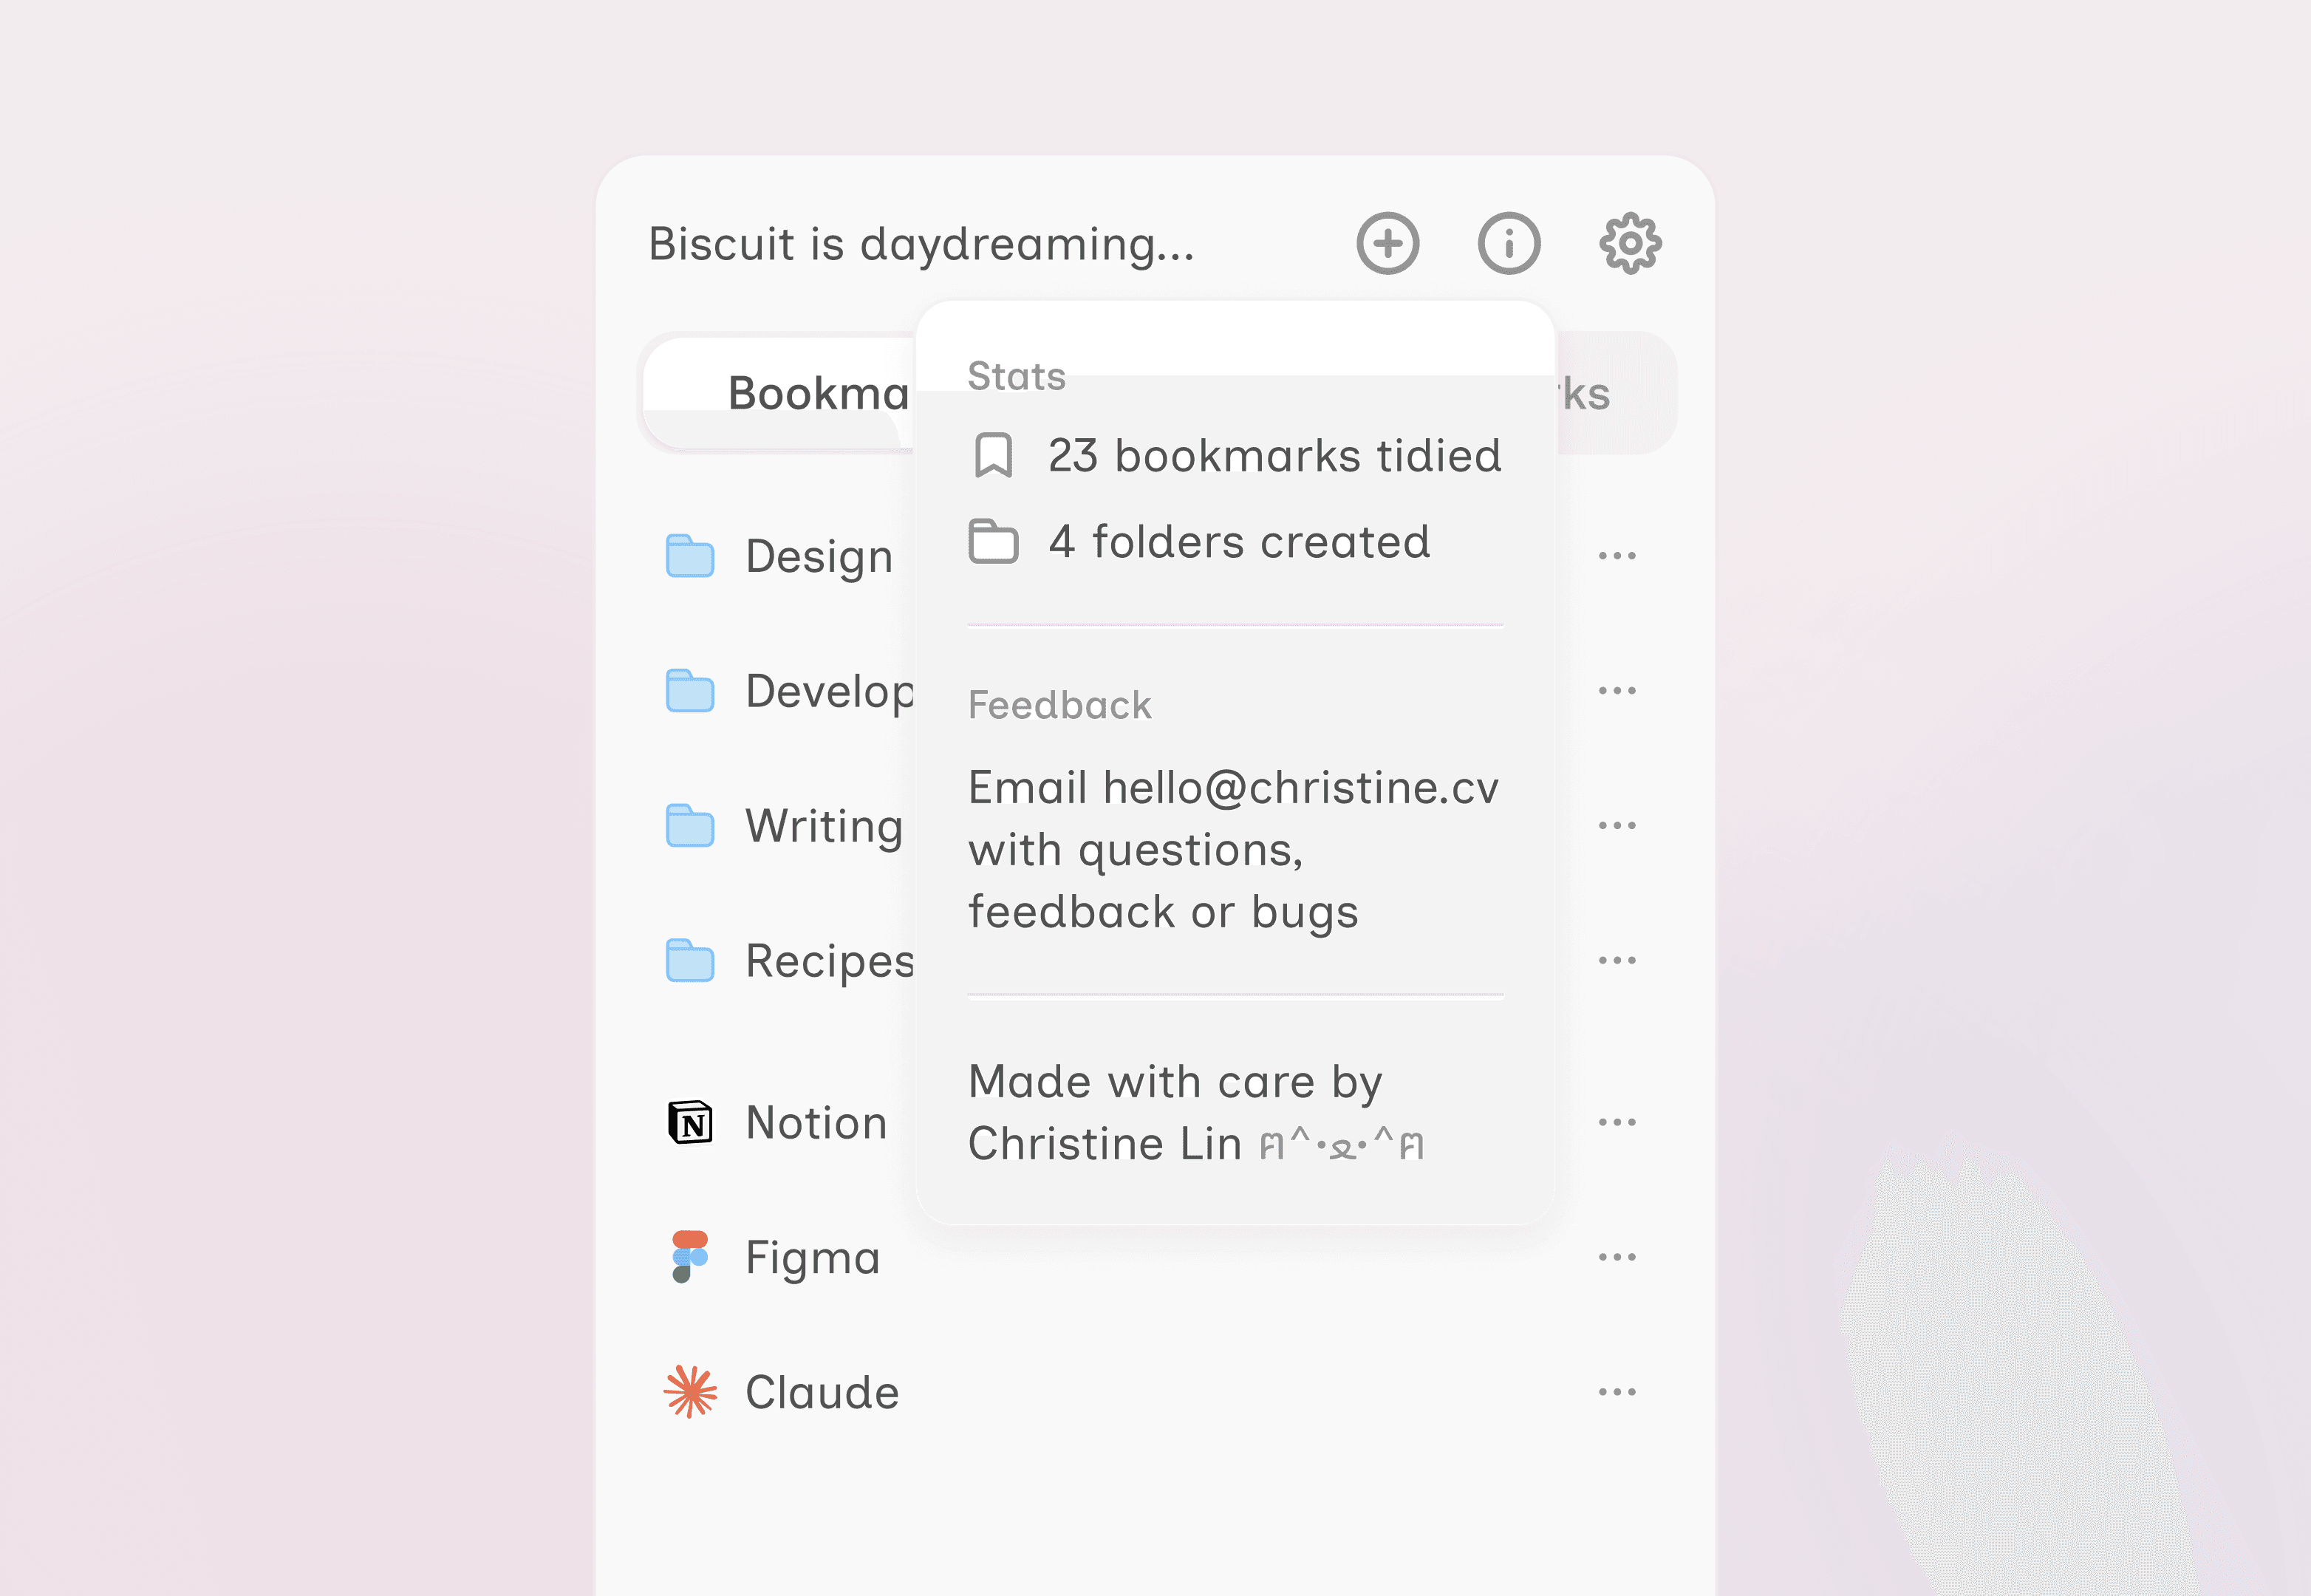Screen dimensions: 2311x1596
Task: Open the Claude bookmark
Action: pos(822,1392)
